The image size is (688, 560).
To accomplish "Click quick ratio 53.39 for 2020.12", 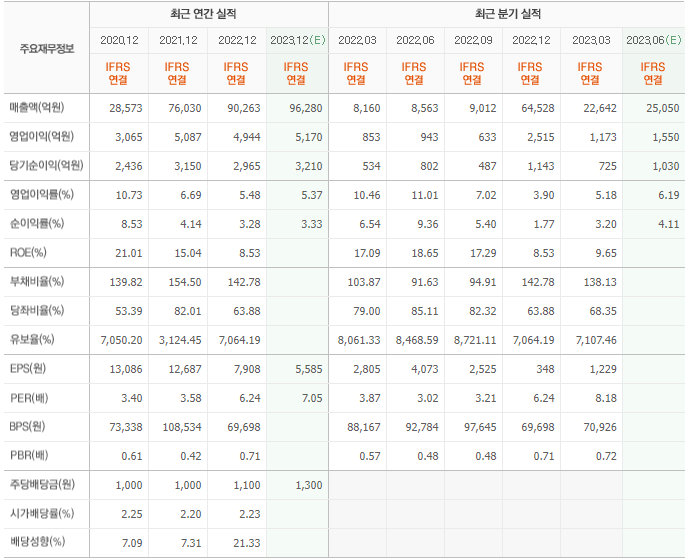I will [x=129, y=311].
